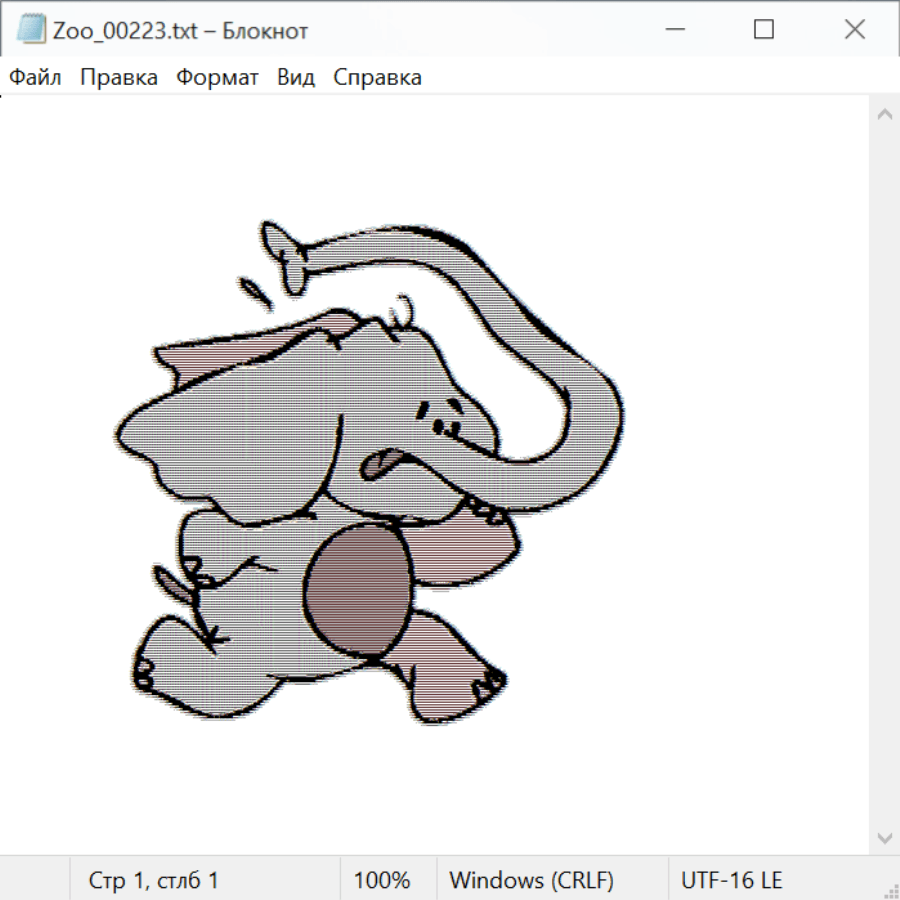This screenshot has height=900, width=900.
Task: Click the 100% zoom status field
Action: coord(382,881)
